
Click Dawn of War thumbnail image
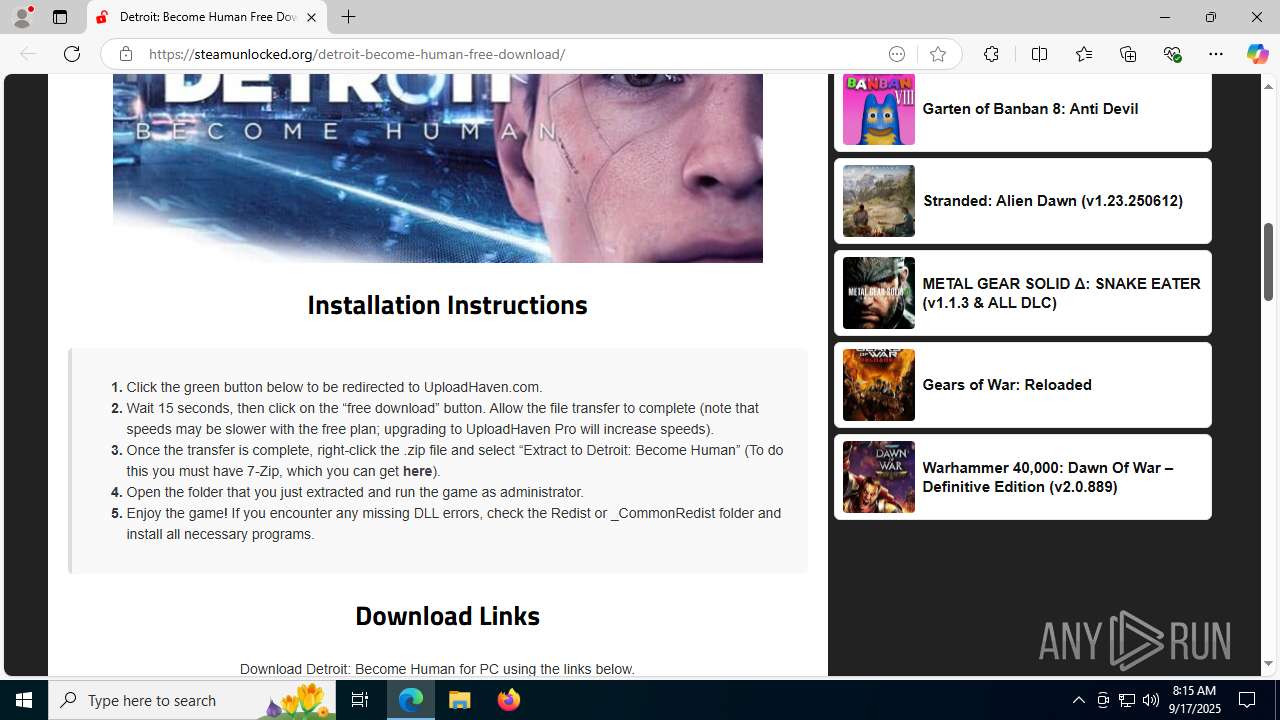pyautogui.click(x=878, y=477)
